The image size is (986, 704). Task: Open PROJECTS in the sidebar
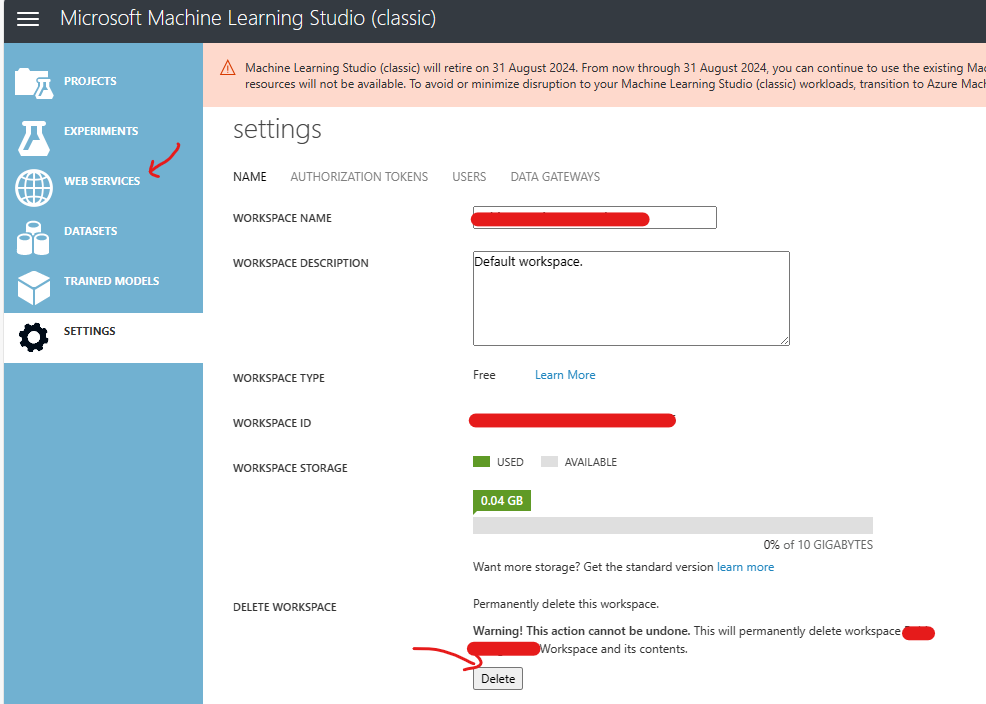coord(90,81)
